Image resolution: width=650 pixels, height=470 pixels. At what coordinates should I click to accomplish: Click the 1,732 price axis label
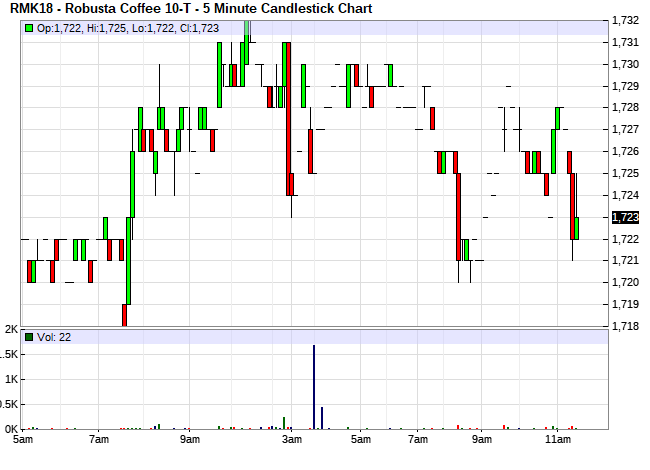click(x=626, y=20)
